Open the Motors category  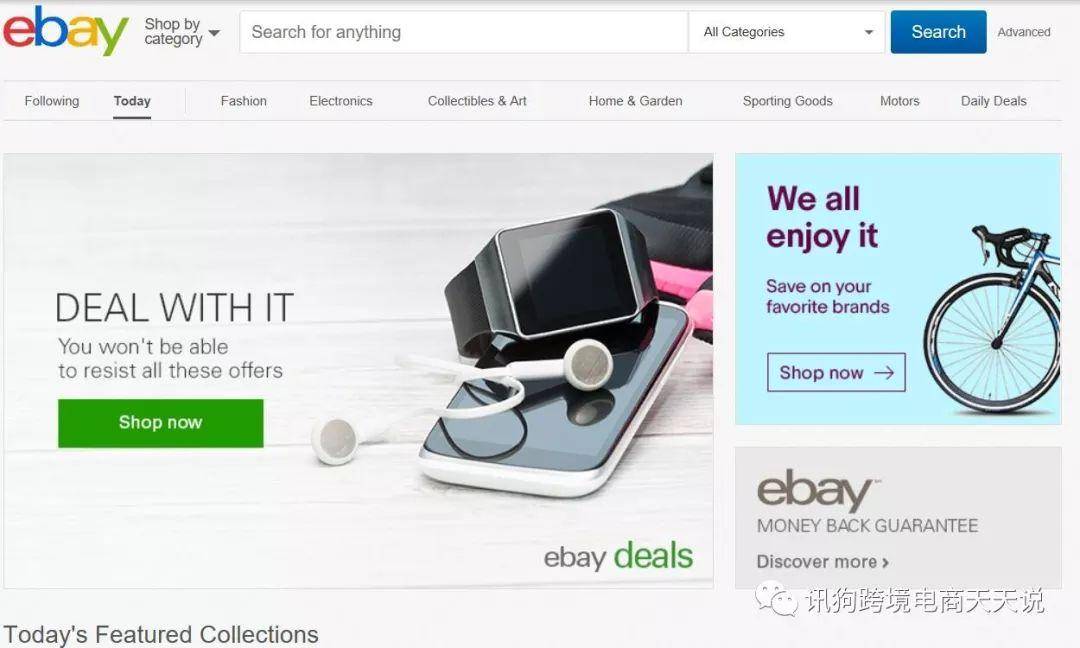(x=900, y=101)
